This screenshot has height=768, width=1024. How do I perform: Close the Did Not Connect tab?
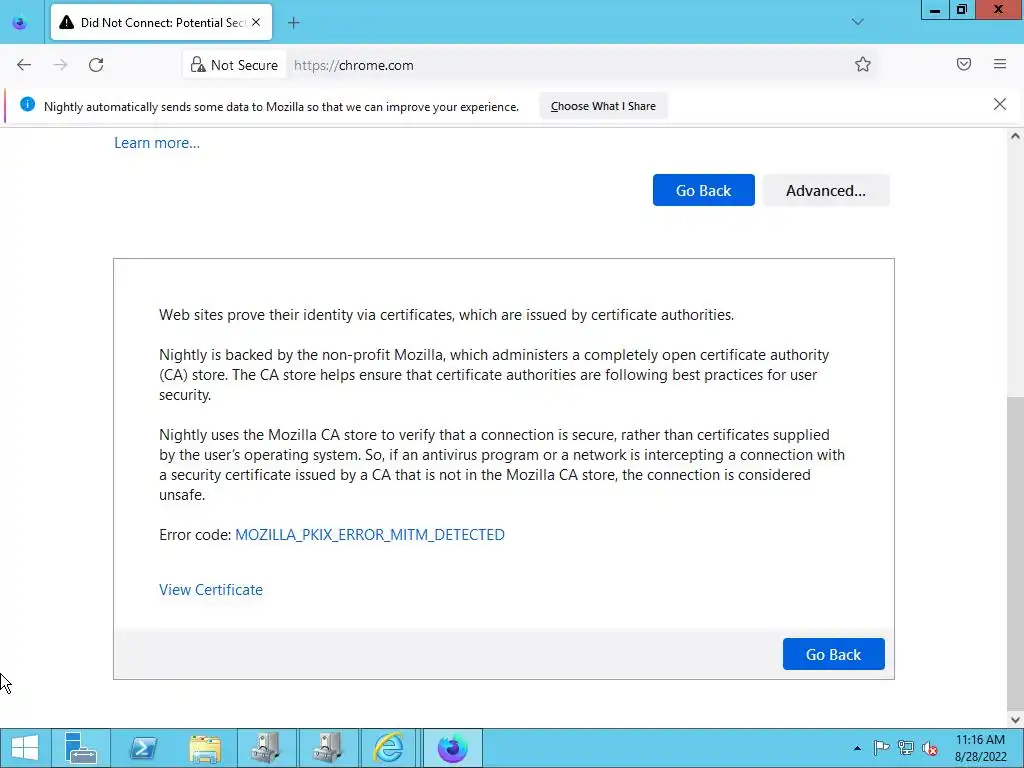256,22
